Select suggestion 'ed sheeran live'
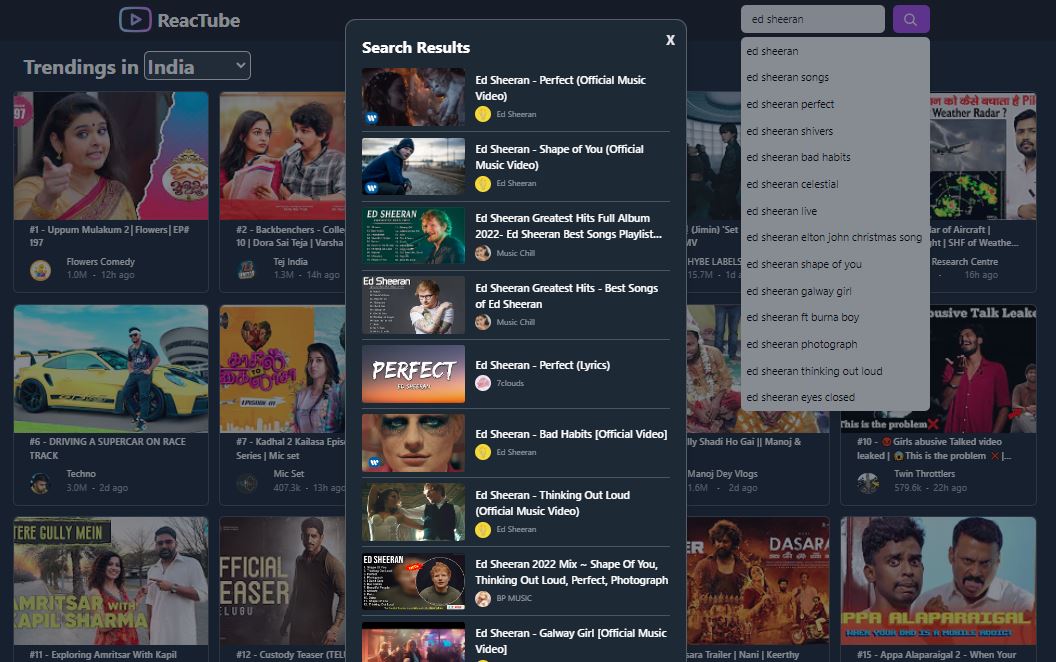 point(835,211)
